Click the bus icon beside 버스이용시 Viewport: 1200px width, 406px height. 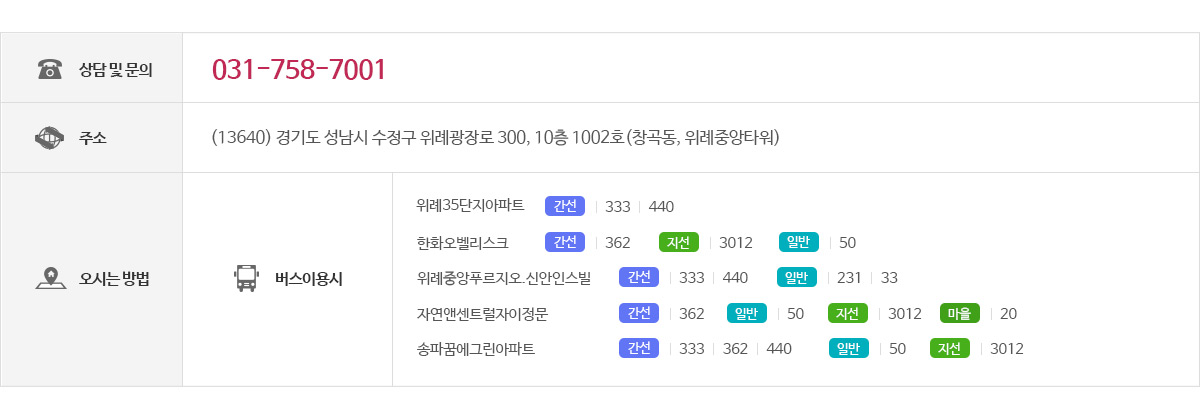[x=245, y=278]
